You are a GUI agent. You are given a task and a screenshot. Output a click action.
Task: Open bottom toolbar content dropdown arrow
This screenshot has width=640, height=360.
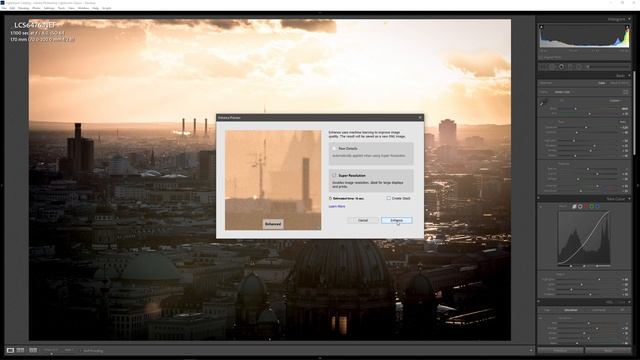click(531, 350)
